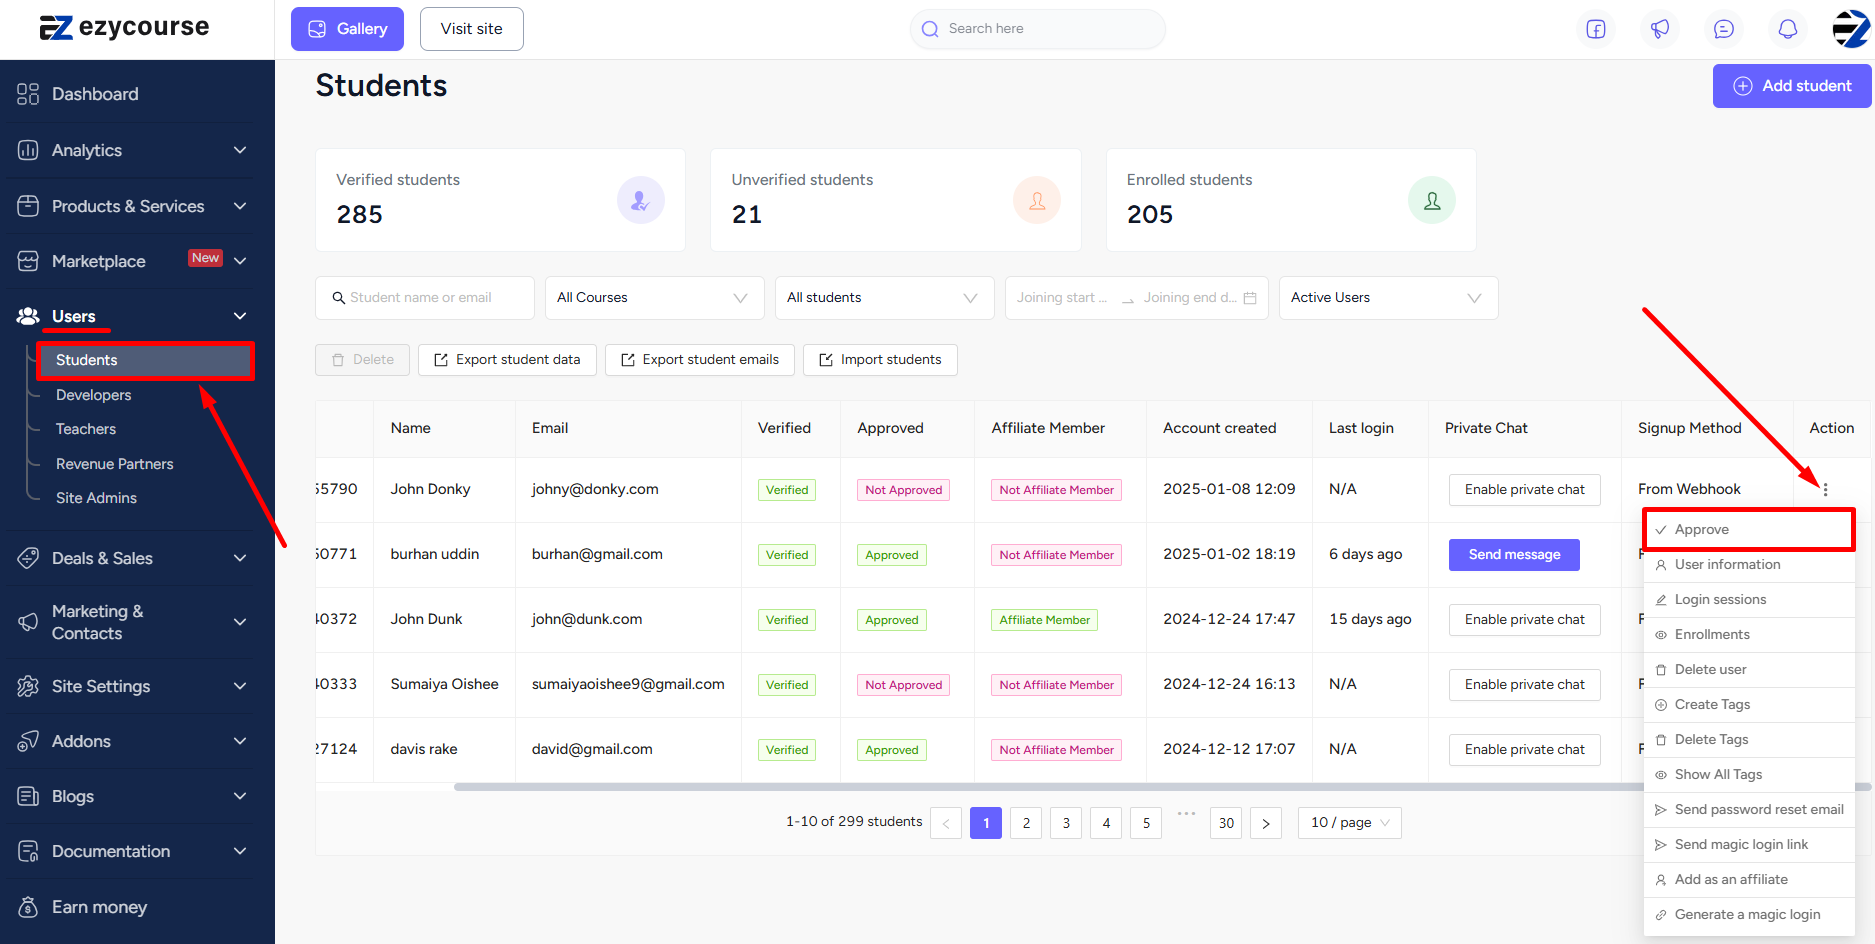Open the notifications bell icon
1875x944 pixels.
click(x=1788, y=29)
